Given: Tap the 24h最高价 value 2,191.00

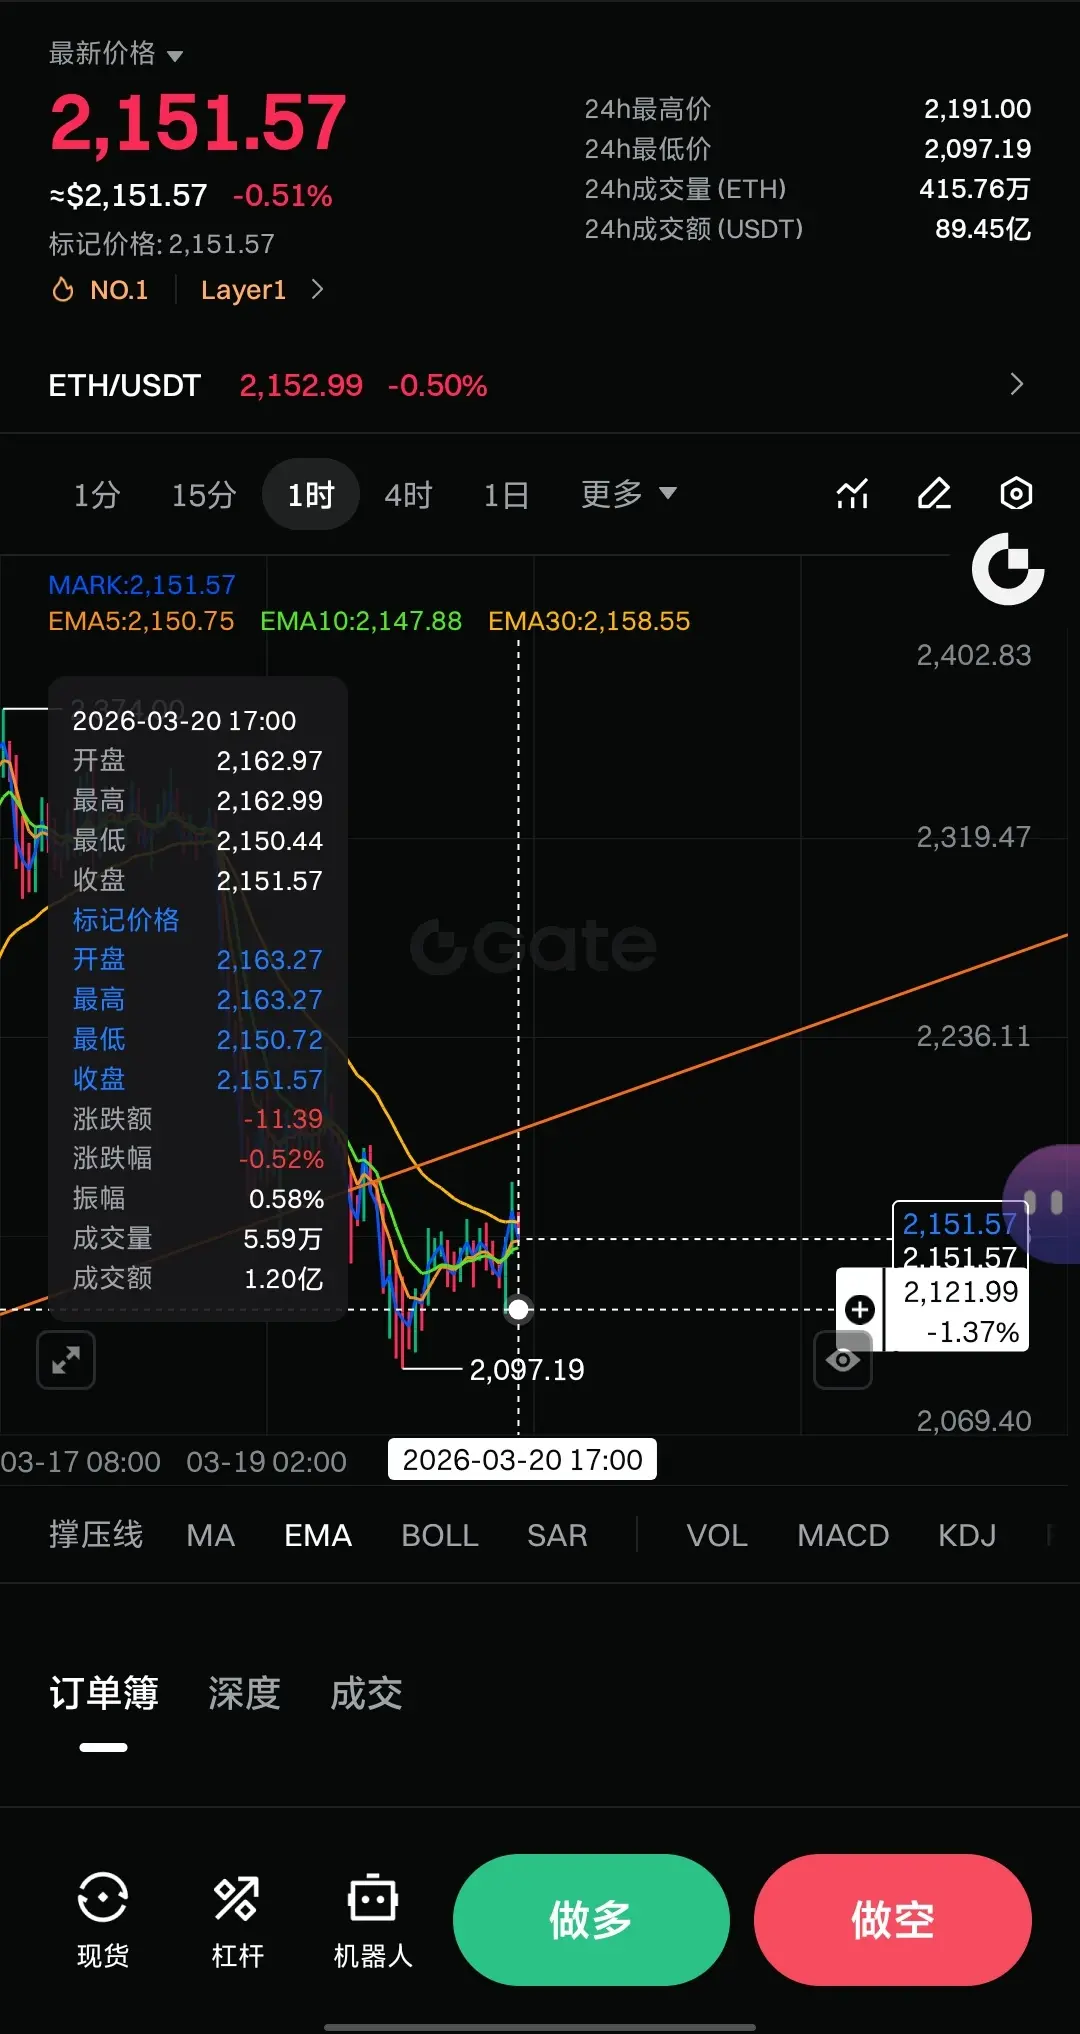Looking at the screenshot, I should pos(977,108).
